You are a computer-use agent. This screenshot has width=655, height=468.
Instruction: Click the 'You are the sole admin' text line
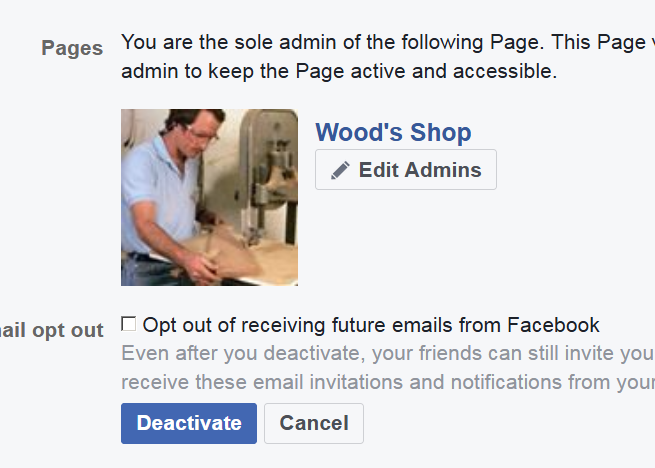coord(387,44)
